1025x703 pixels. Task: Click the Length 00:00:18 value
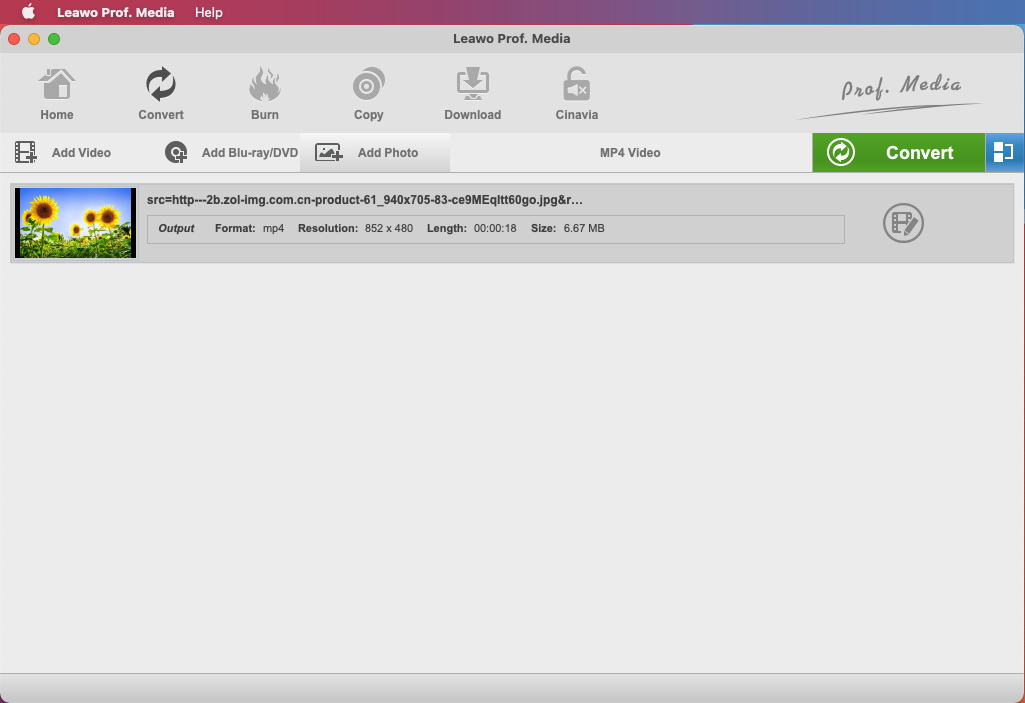point(495,228)
